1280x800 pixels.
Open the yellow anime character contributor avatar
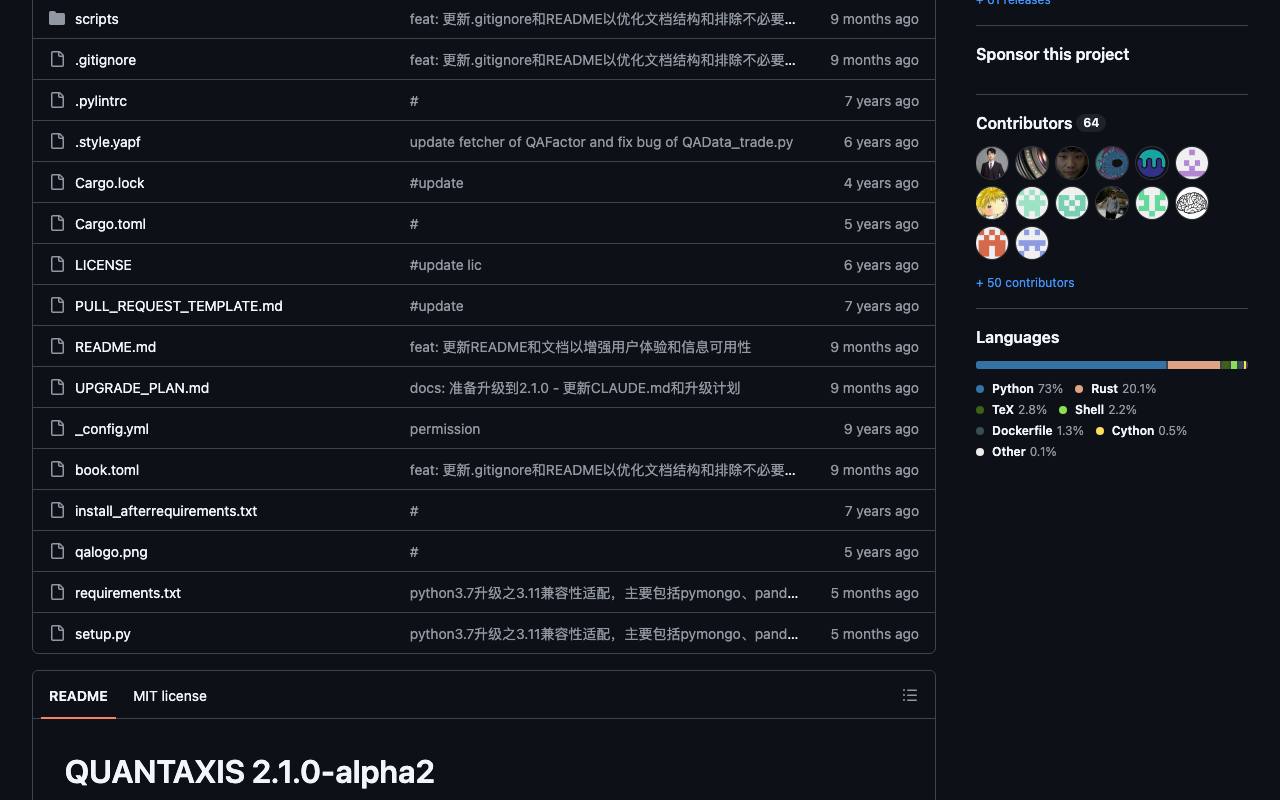pyautogui.click(x=992, y=203)
